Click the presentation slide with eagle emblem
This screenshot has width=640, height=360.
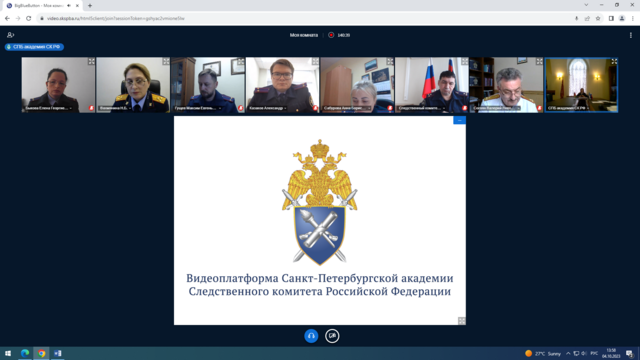coord(320,220)
